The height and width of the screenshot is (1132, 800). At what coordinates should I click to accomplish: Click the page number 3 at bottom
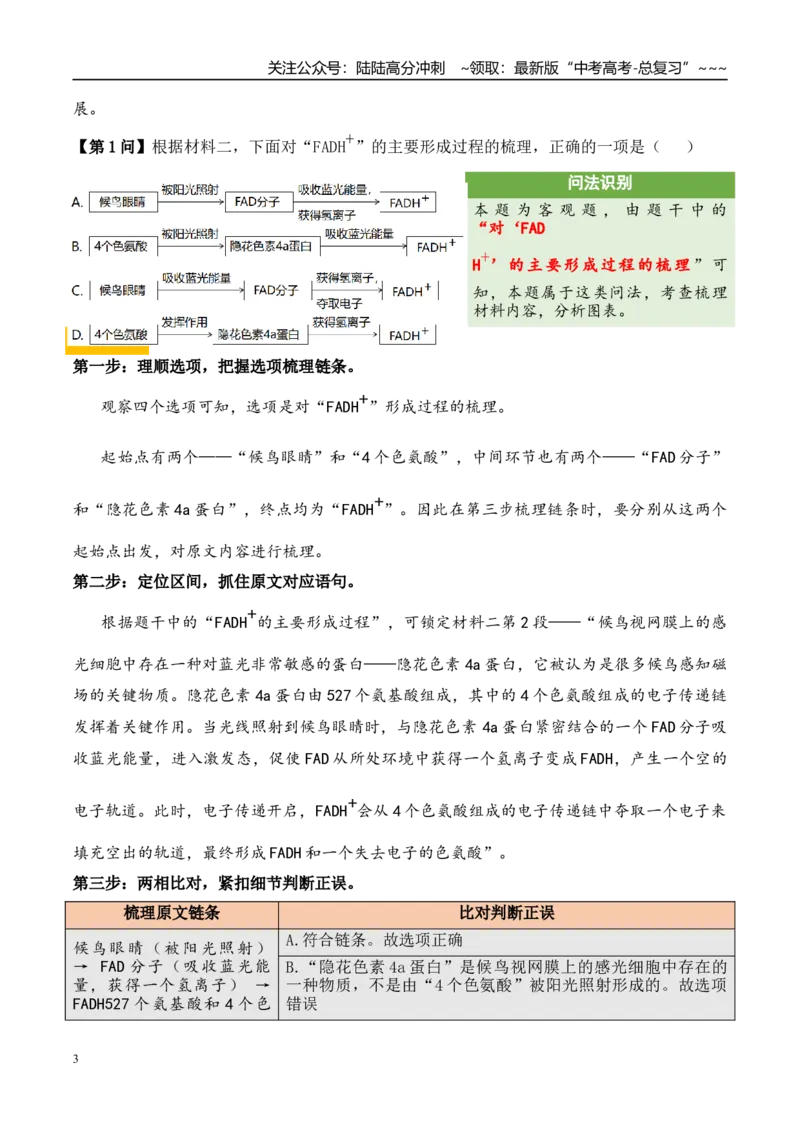click(x=76, y=1059)
